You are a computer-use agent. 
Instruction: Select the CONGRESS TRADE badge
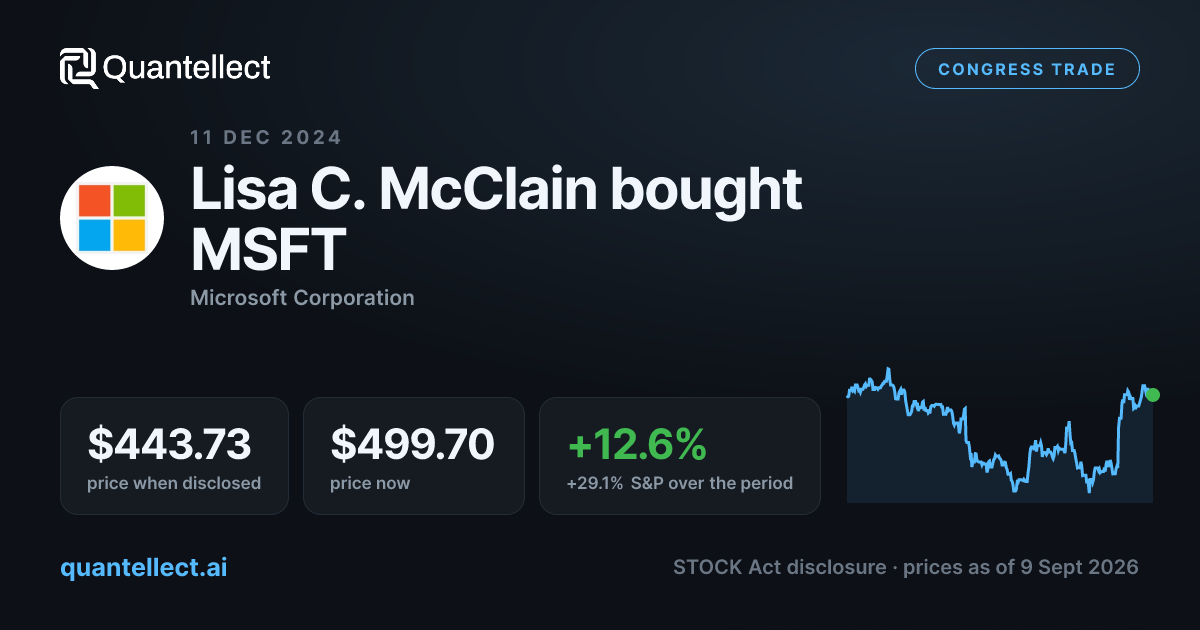(x=1027, y=69)
